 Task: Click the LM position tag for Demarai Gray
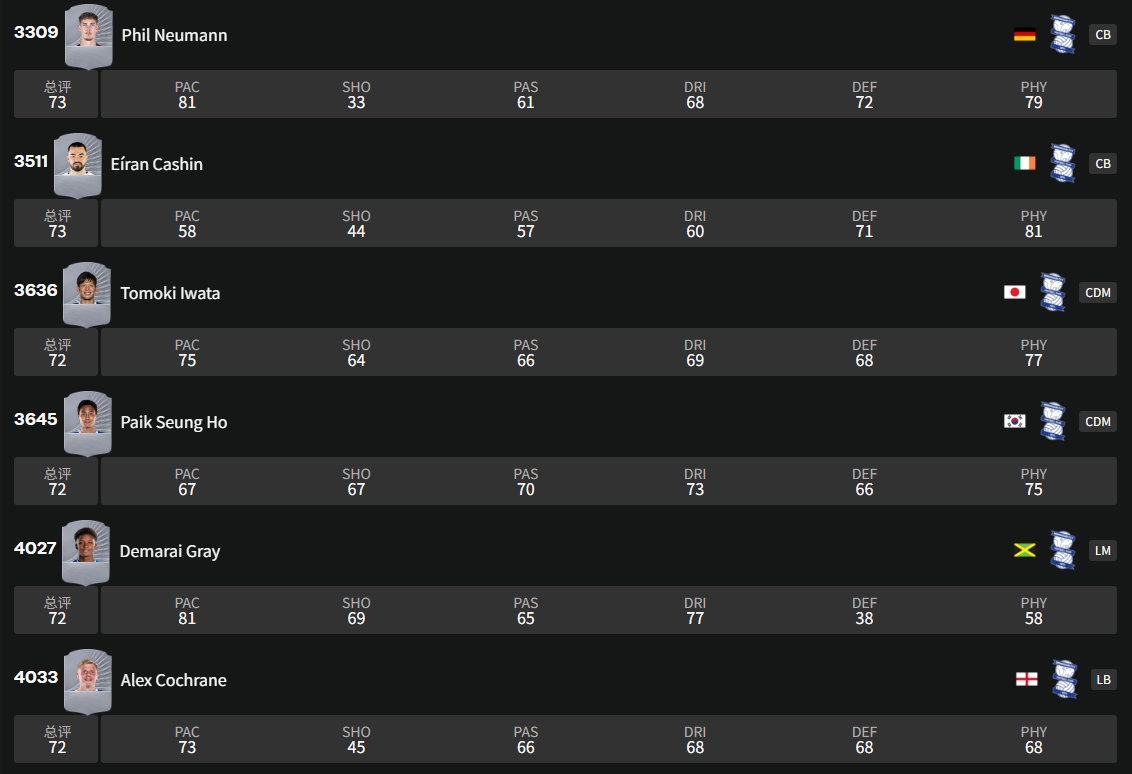click(x=1102, y=550)
